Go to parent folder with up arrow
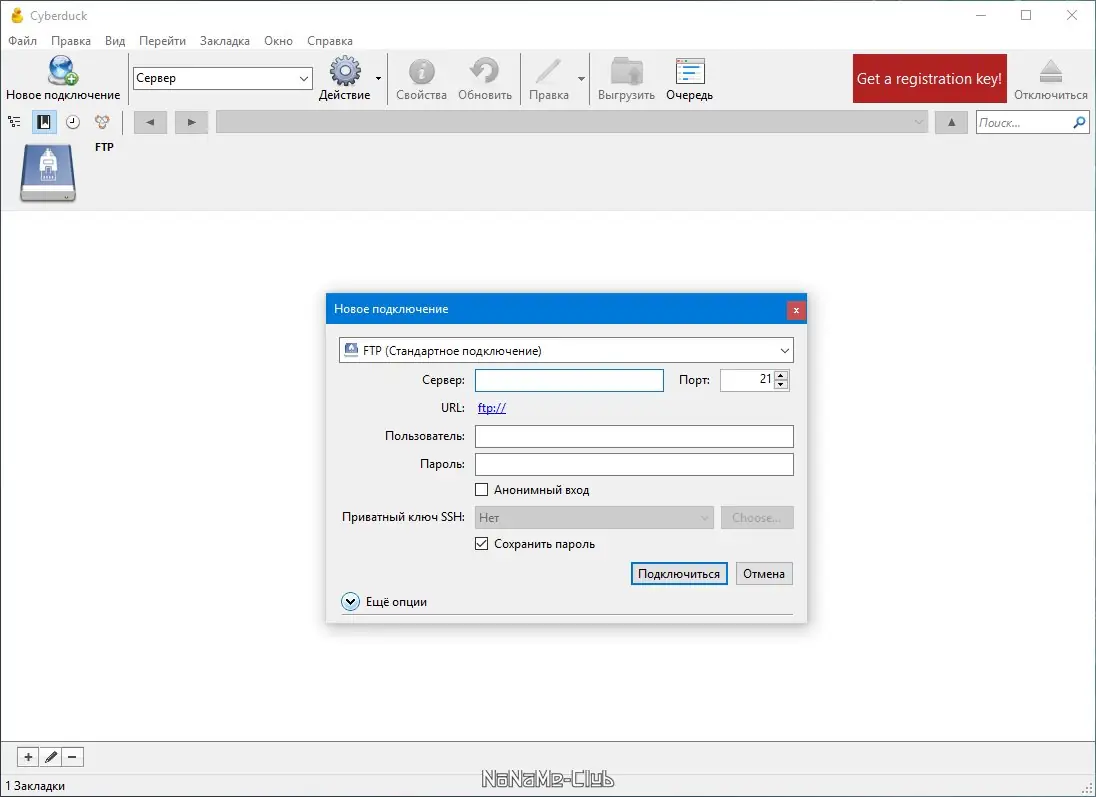Image resolution: width=1096 pixels, height=797 pixels. [951, 122]
